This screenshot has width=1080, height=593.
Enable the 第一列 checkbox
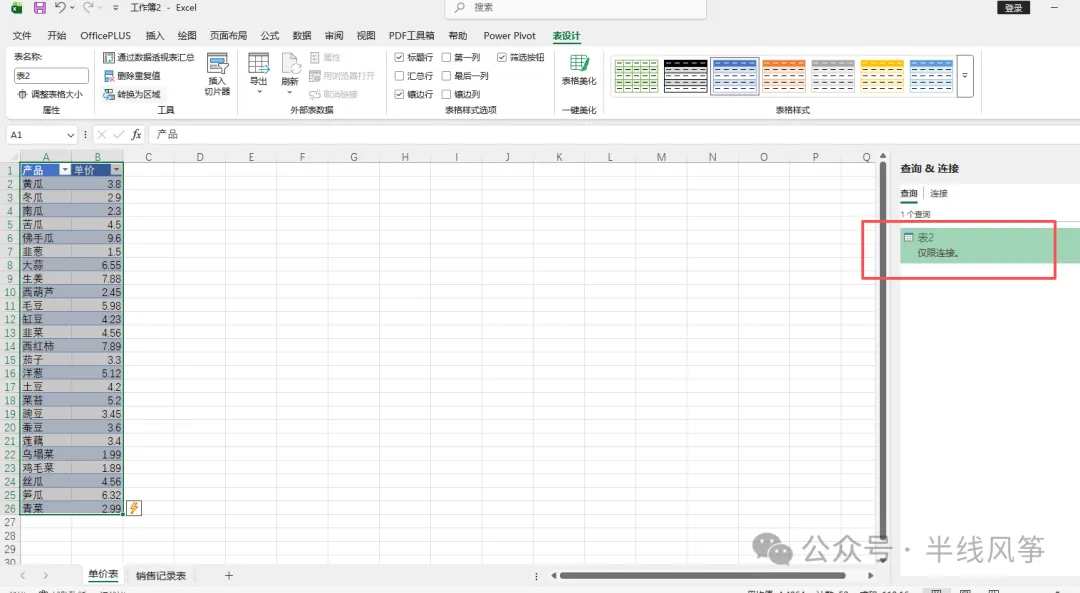(446, 57)
